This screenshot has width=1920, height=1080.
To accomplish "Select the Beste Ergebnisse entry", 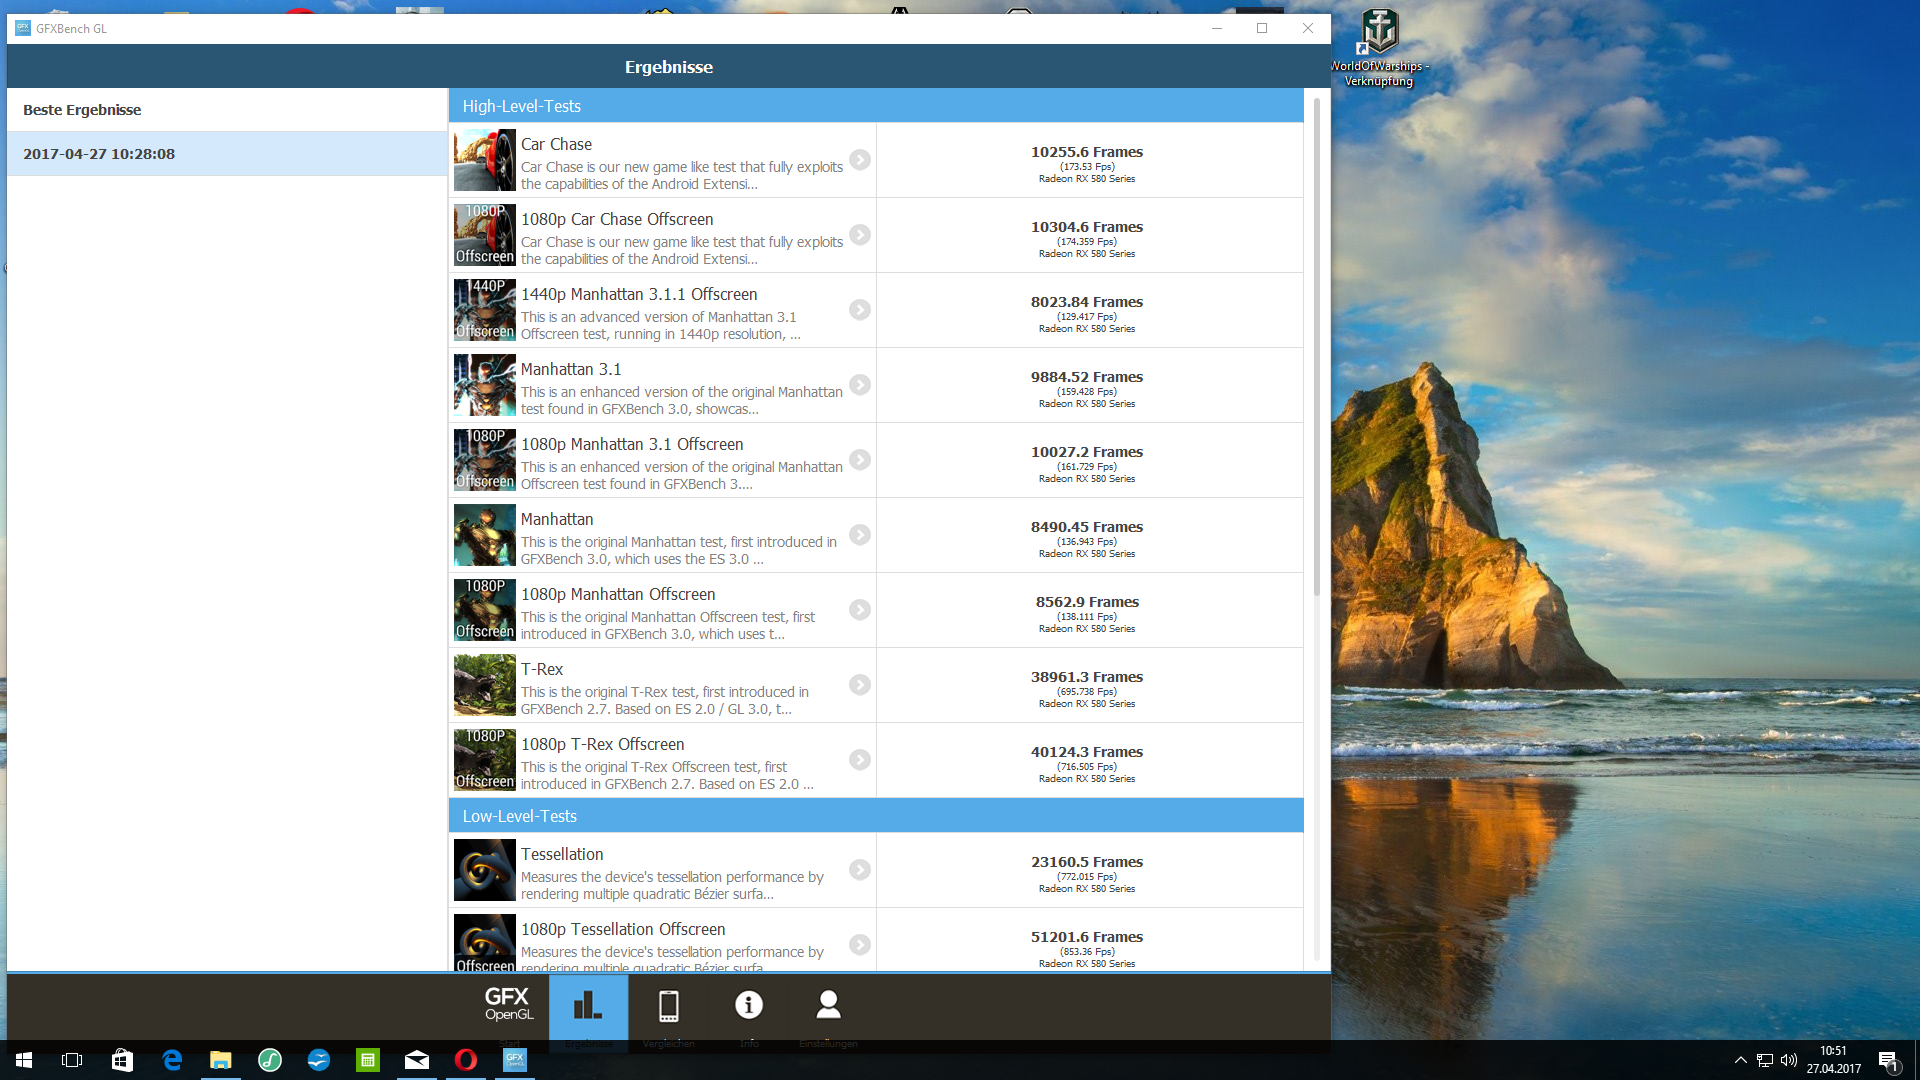I will 82,110.
